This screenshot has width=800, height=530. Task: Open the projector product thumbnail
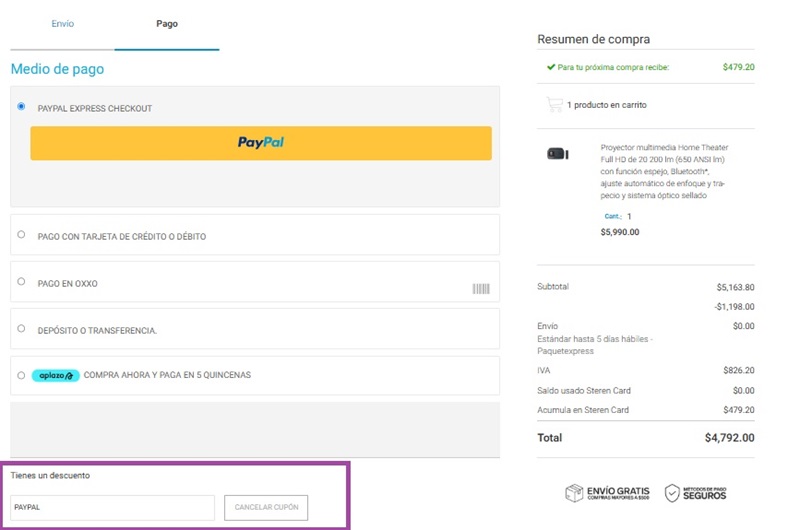tap(558, 154)
